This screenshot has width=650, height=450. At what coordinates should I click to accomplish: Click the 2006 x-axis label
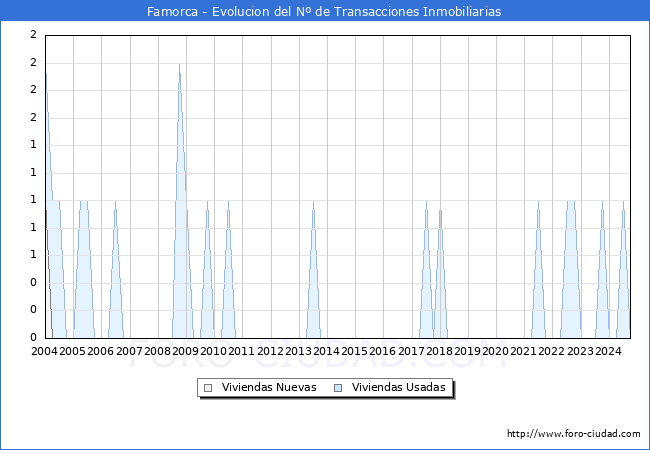101,351
